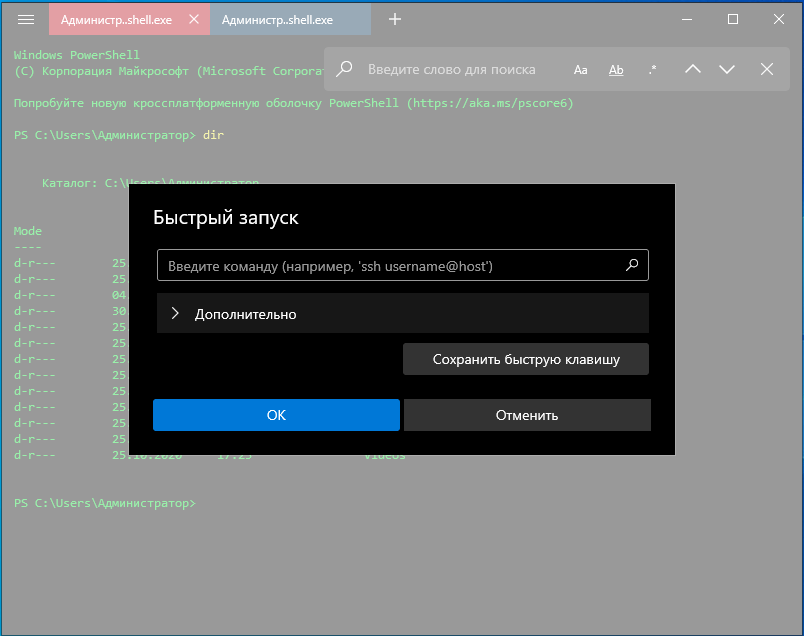Click the magnifier icon in find bar
Screen dimensions: 804x636
tap(345, 69)
